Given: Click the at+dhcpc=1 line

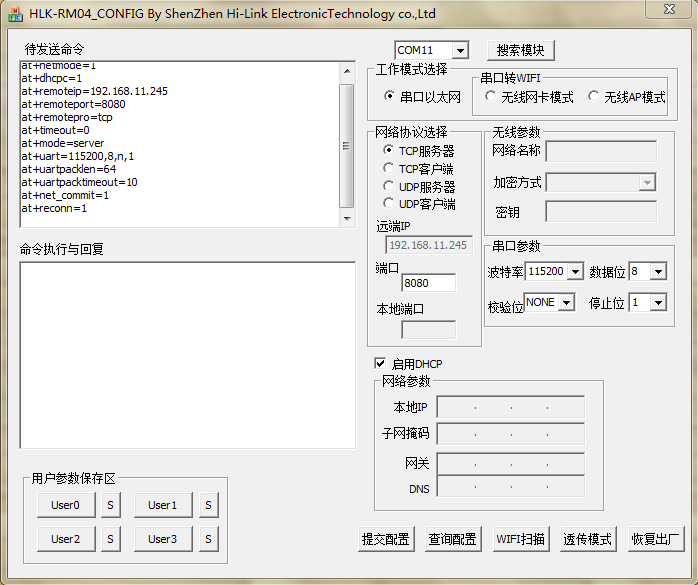Looking at the screenshot, I should coord(52,78).
